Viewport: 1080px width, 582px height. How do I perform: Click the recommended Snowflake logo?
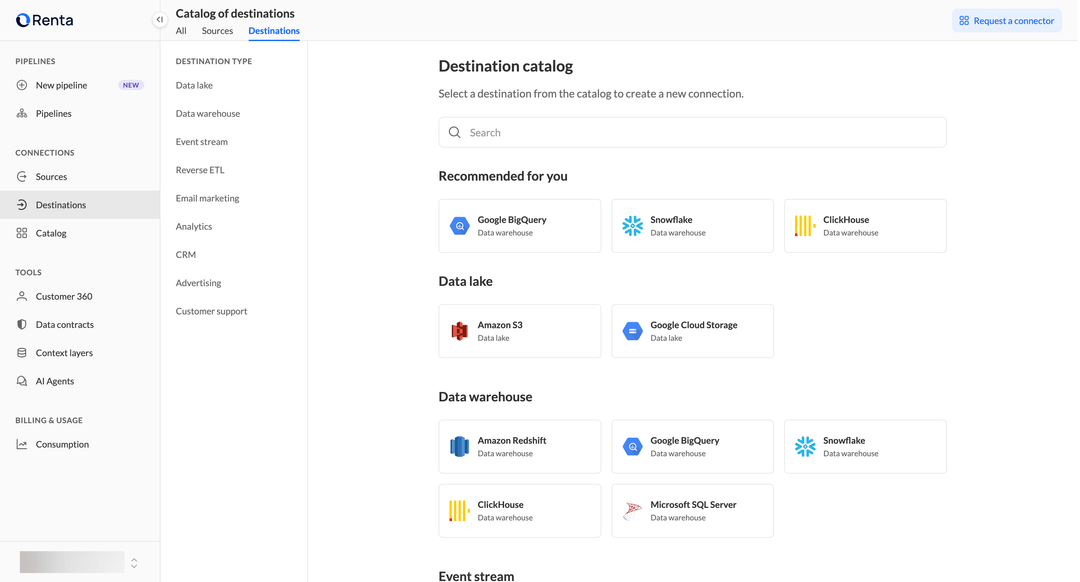coord(632,226)
